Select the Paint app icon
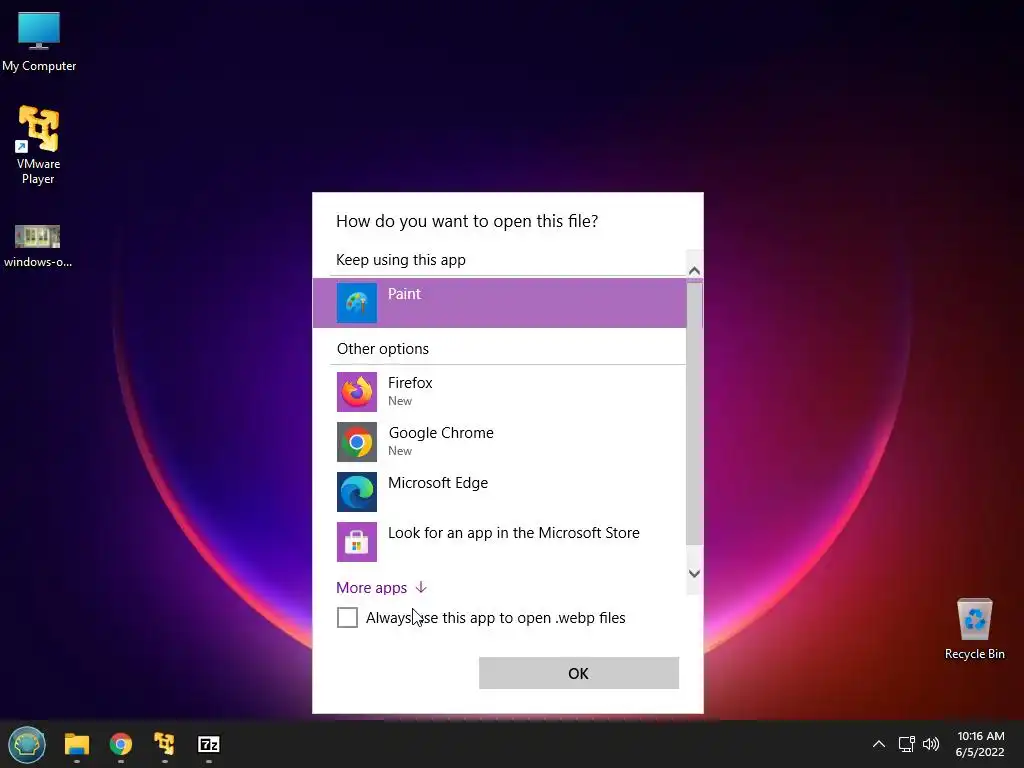 click(357, 303)
